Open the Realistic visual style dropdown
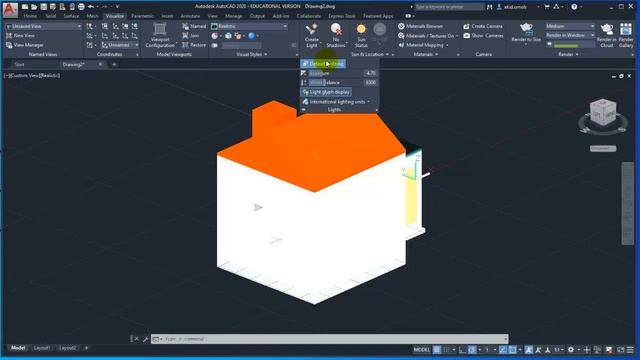 [x=249, y=26]
